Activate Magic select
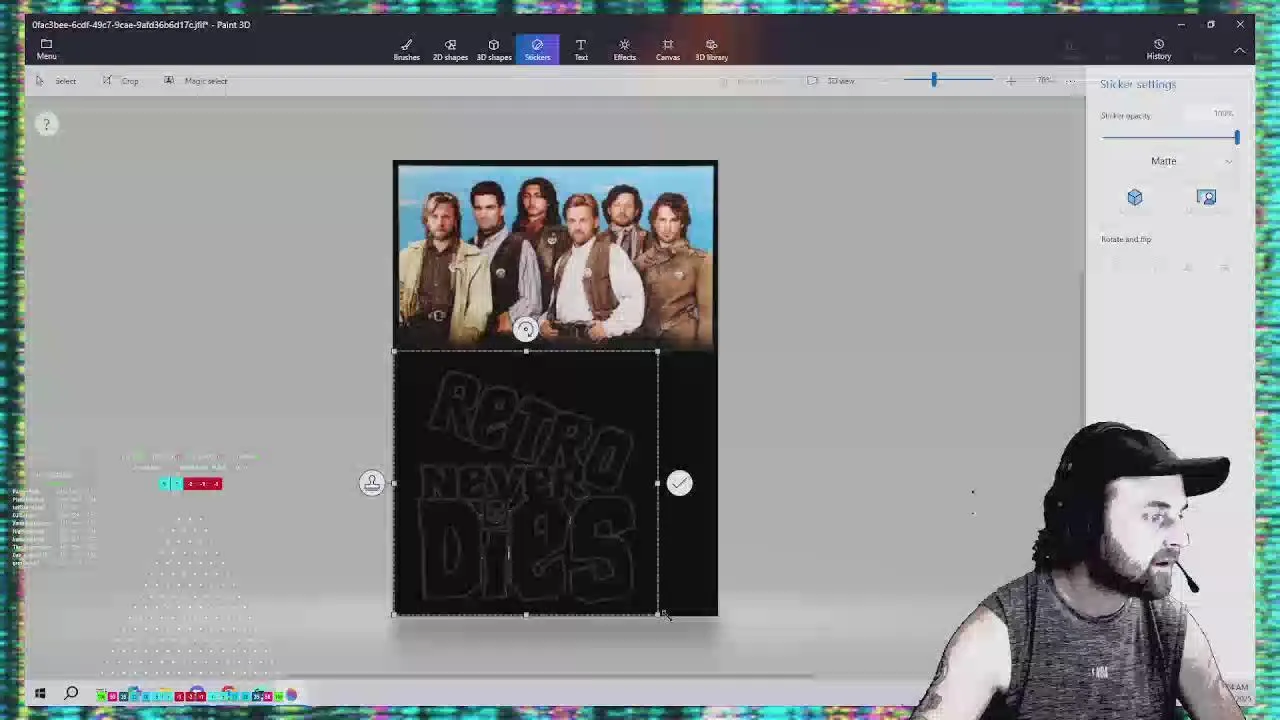 (196, 81)
